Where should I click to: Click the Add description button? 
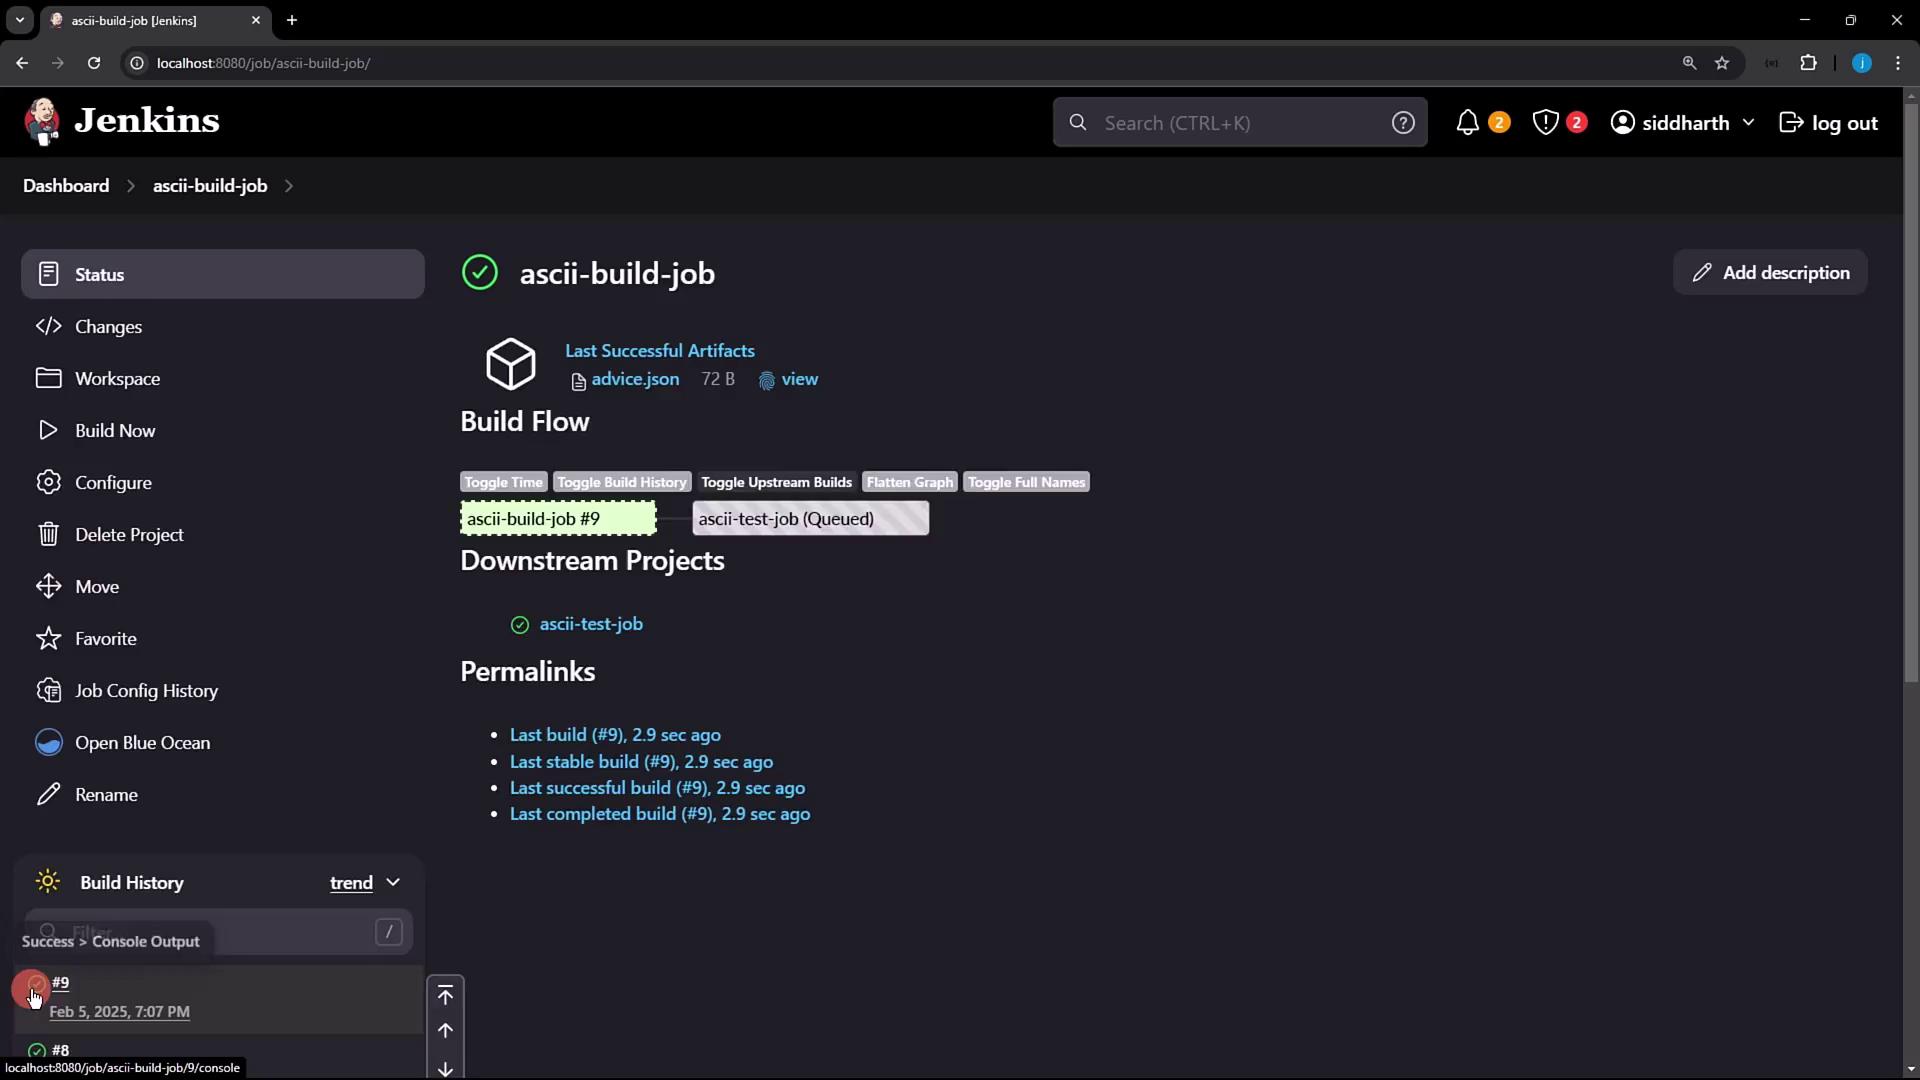1770,272
